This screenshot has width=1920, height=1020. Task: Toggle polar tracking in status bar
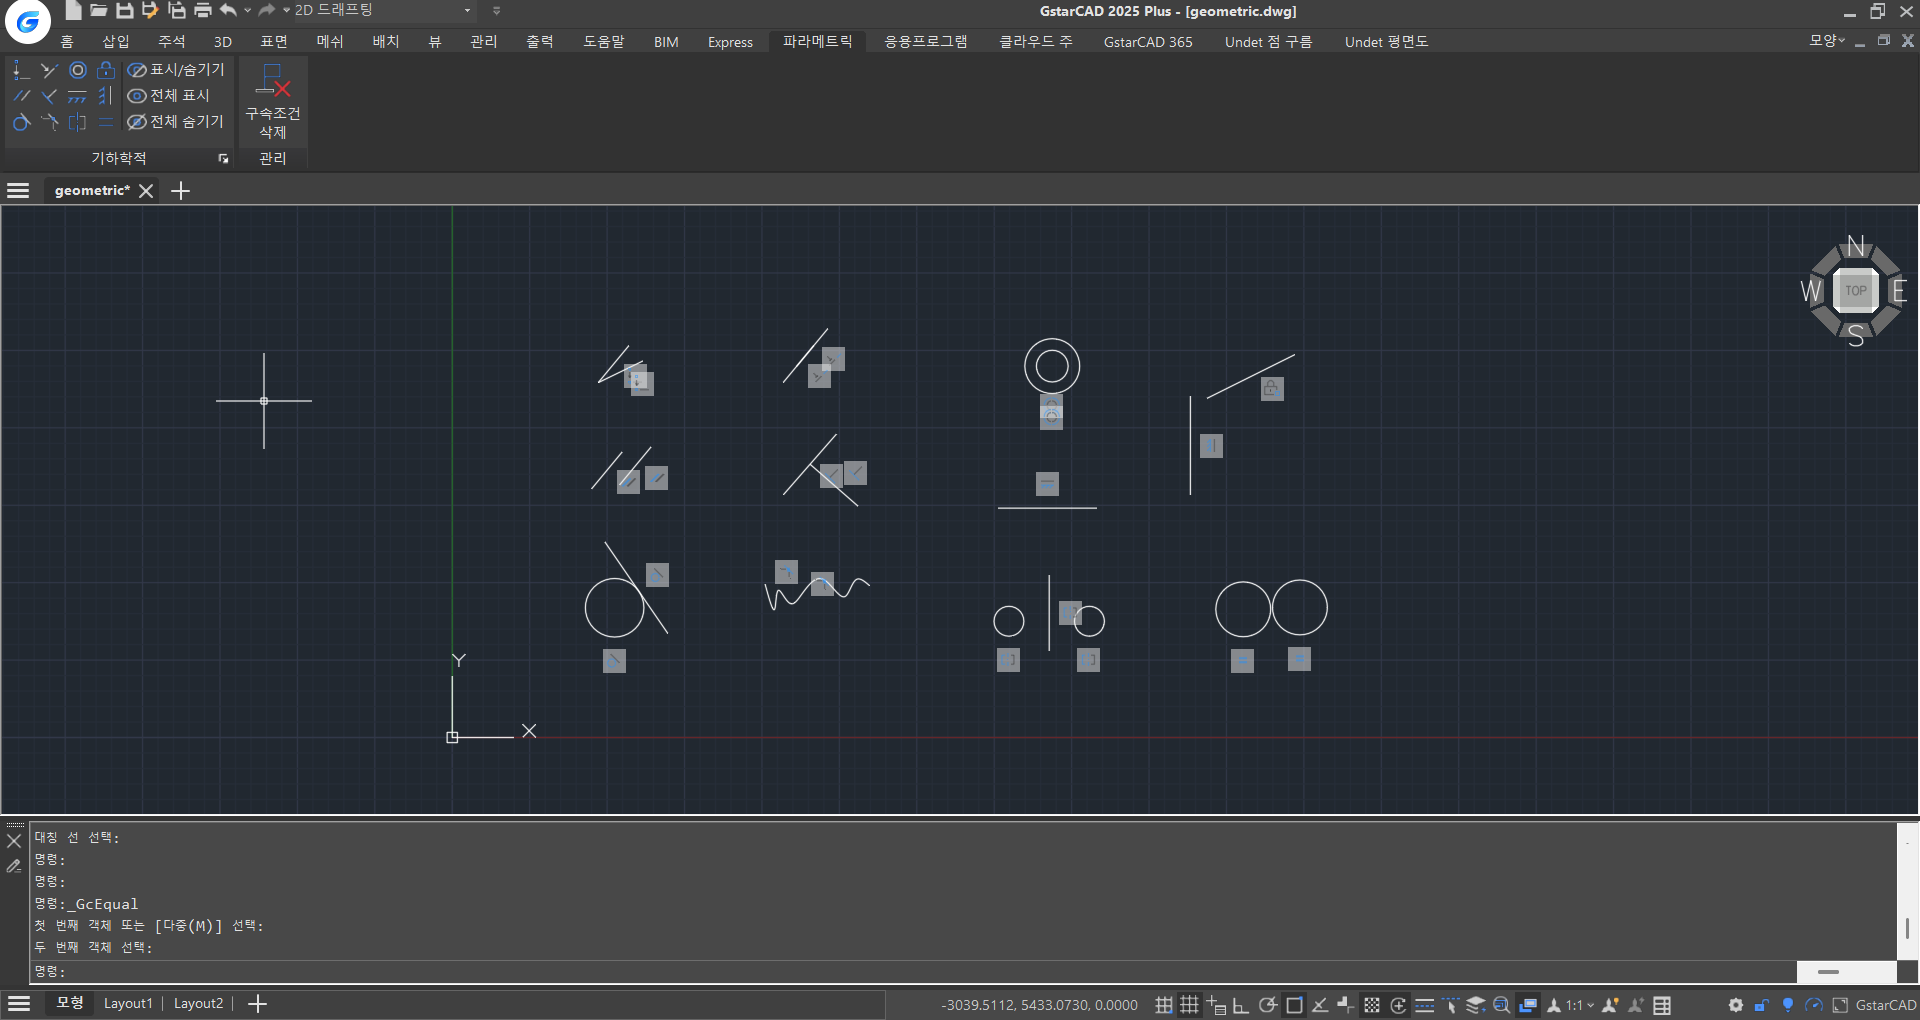[x=1268, y=1005]
